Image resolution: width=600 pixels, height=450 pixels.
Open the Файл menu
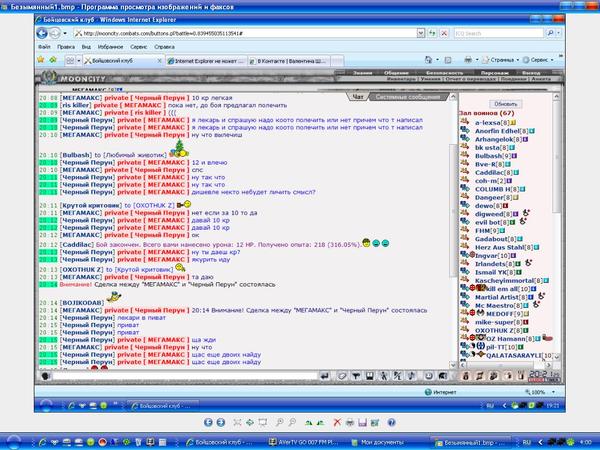tap(44, 47)
